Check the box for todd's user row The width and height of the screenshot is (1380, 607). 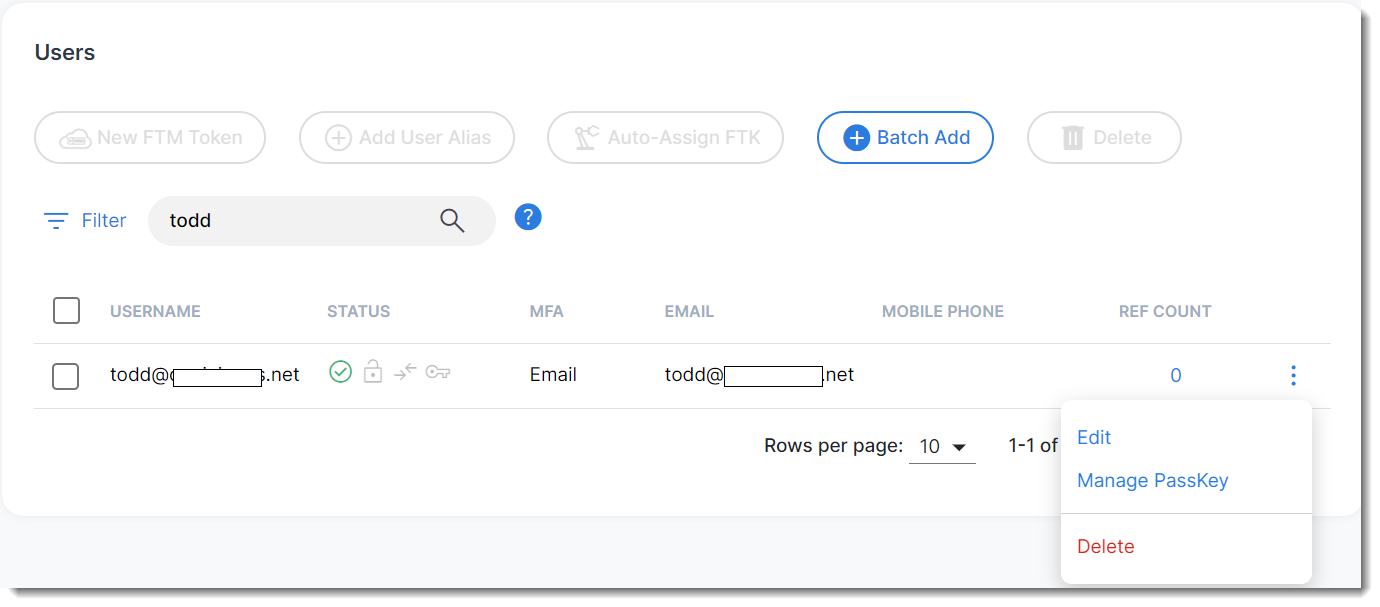pyautogui.click(x=66, y=376)
